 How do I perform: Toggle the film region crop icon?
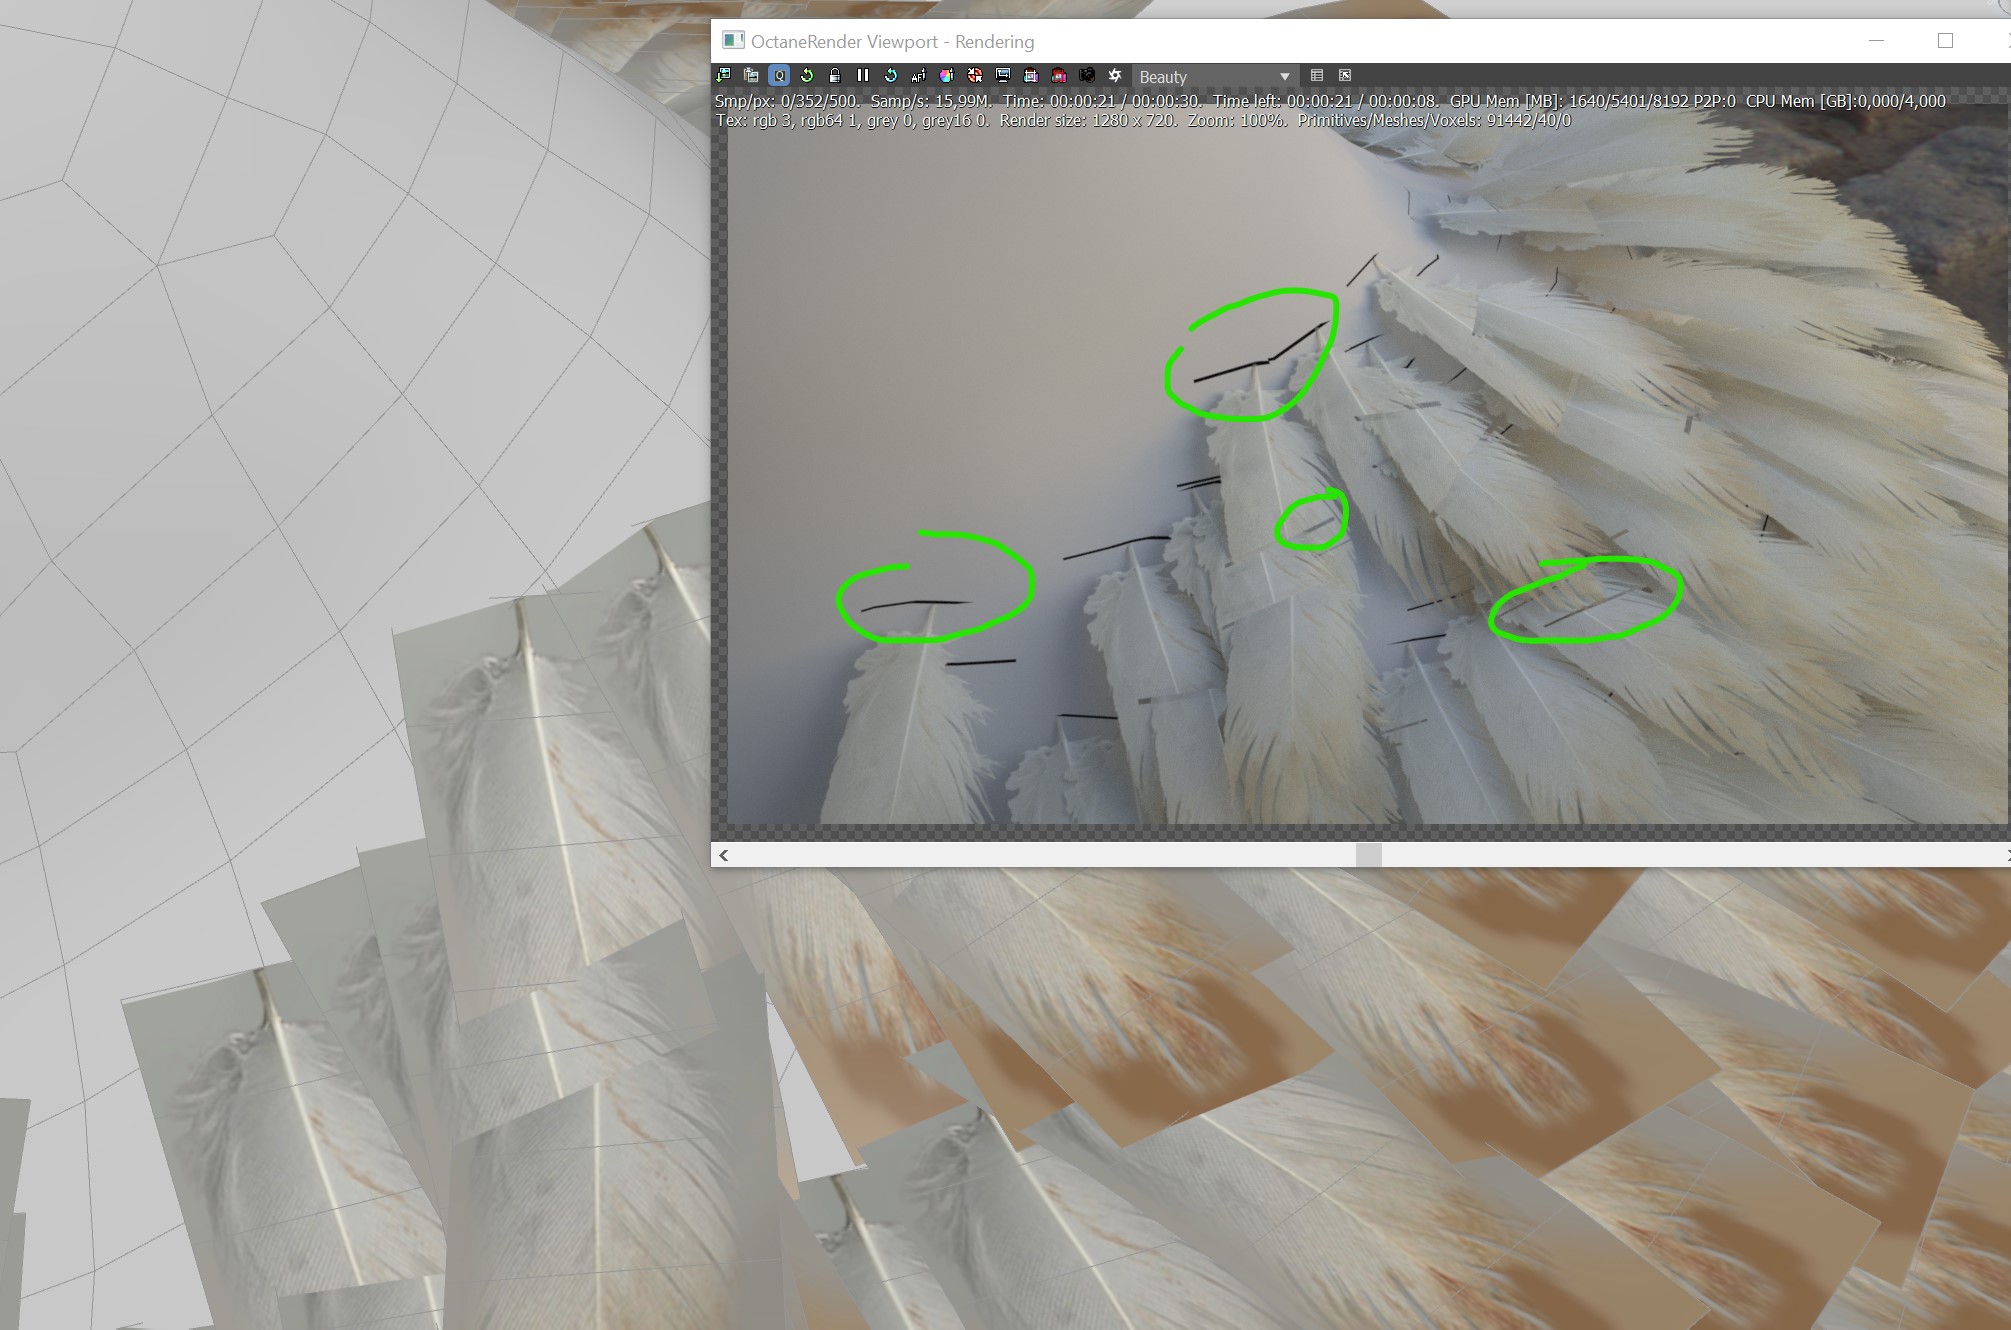pyautogui.click(x=1031, y=76)
